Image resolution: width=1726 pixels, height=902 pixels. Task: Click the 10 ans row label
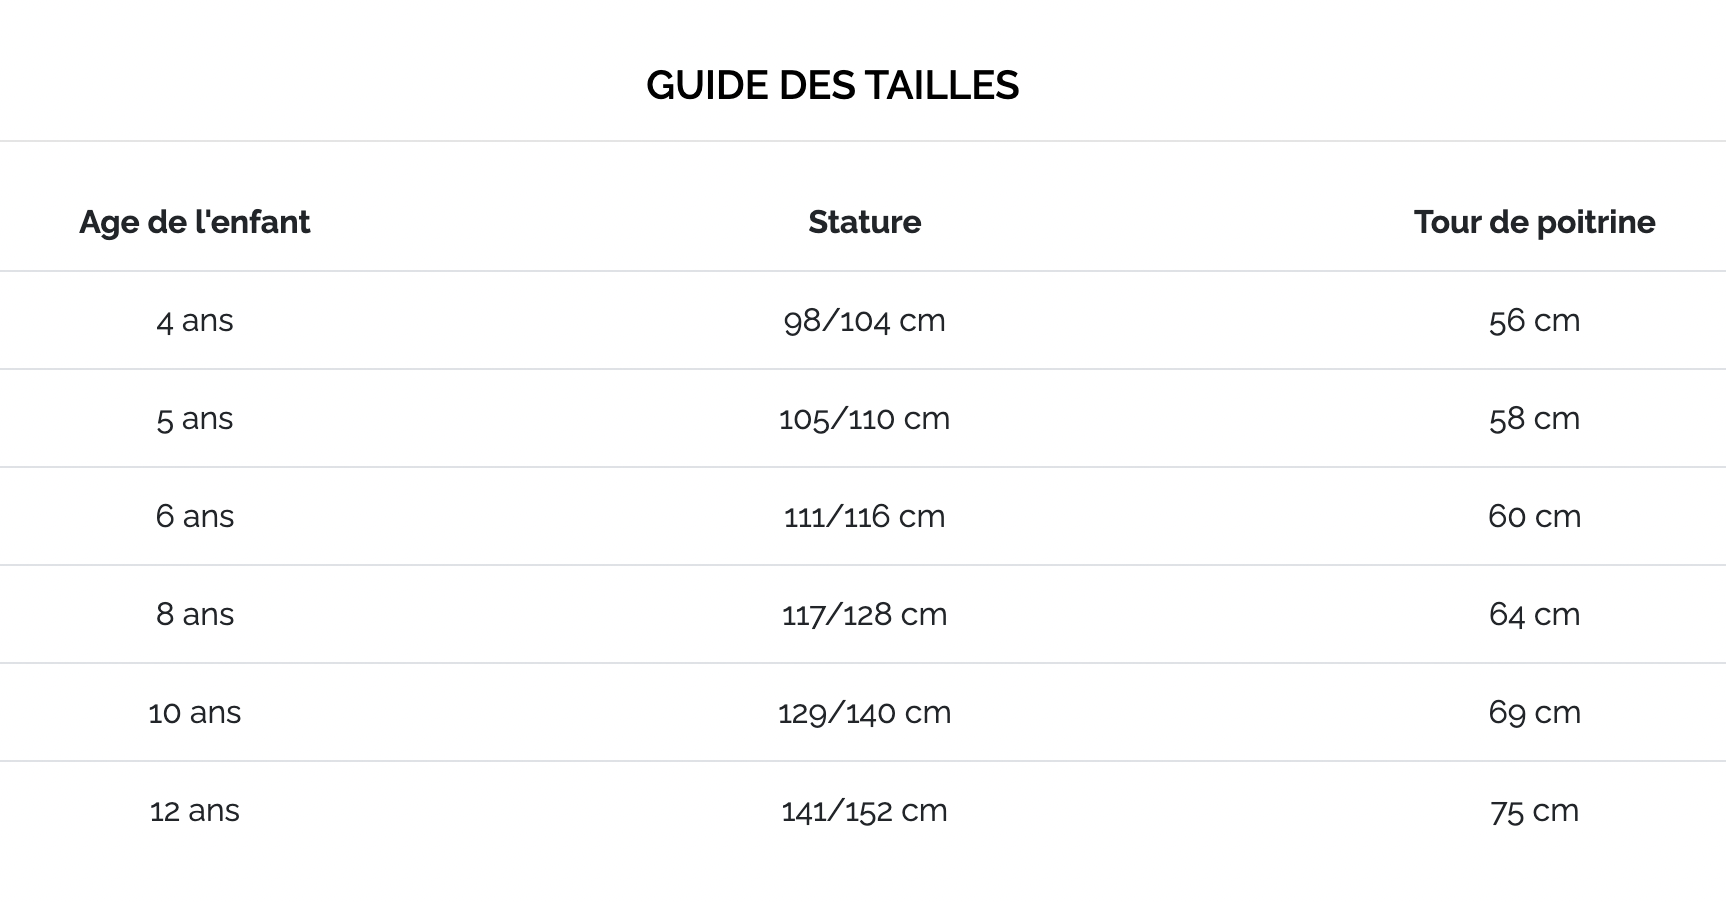(194, 713)
